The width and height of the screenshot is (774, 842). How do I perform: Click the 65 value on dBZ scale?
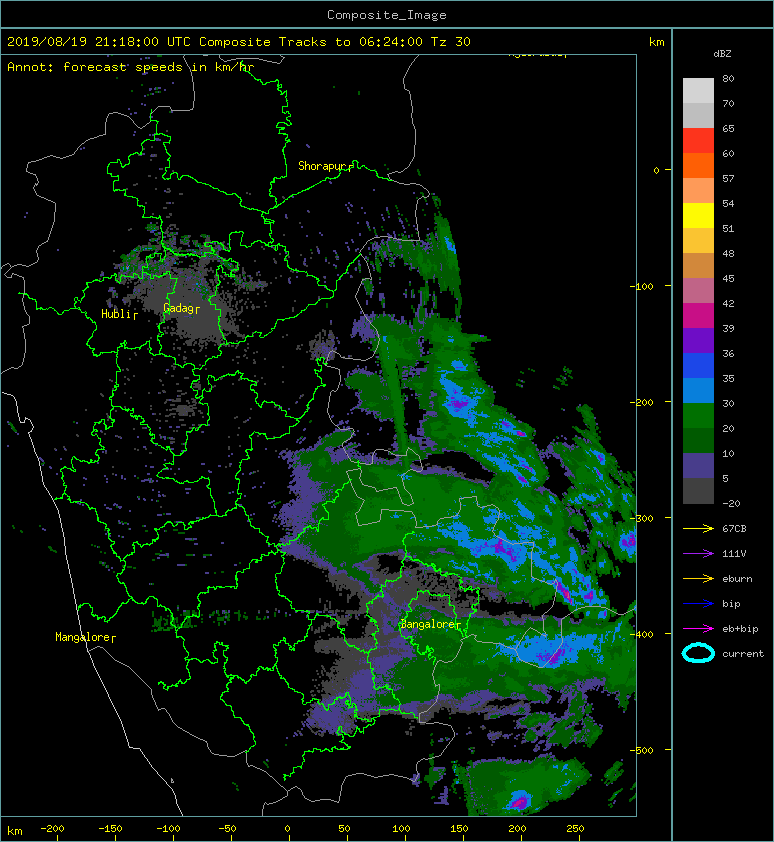pos(728,128)
